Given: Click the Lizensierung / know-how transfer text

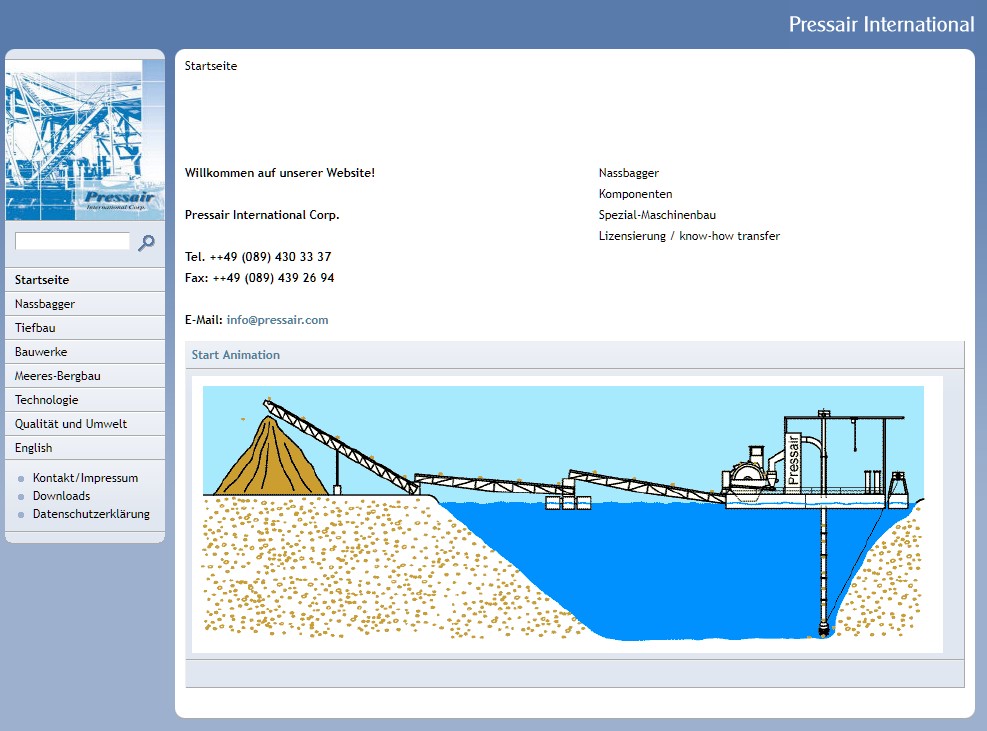Looking at the screenshot, I should 689,236.
